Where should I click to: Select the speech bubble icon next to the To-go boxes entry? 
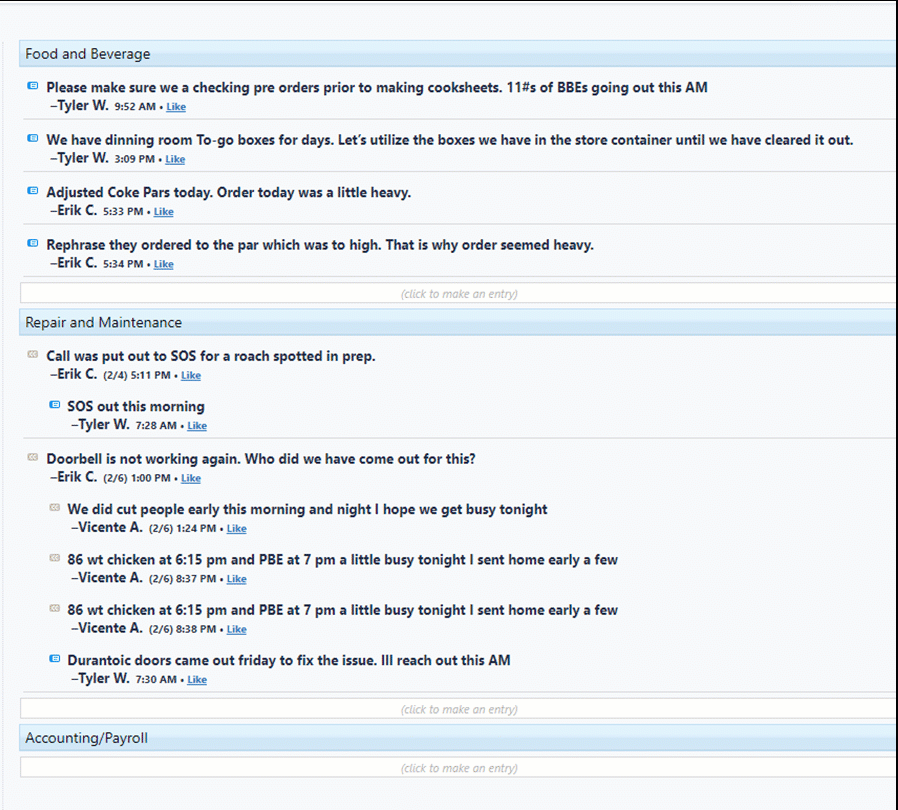31,138
